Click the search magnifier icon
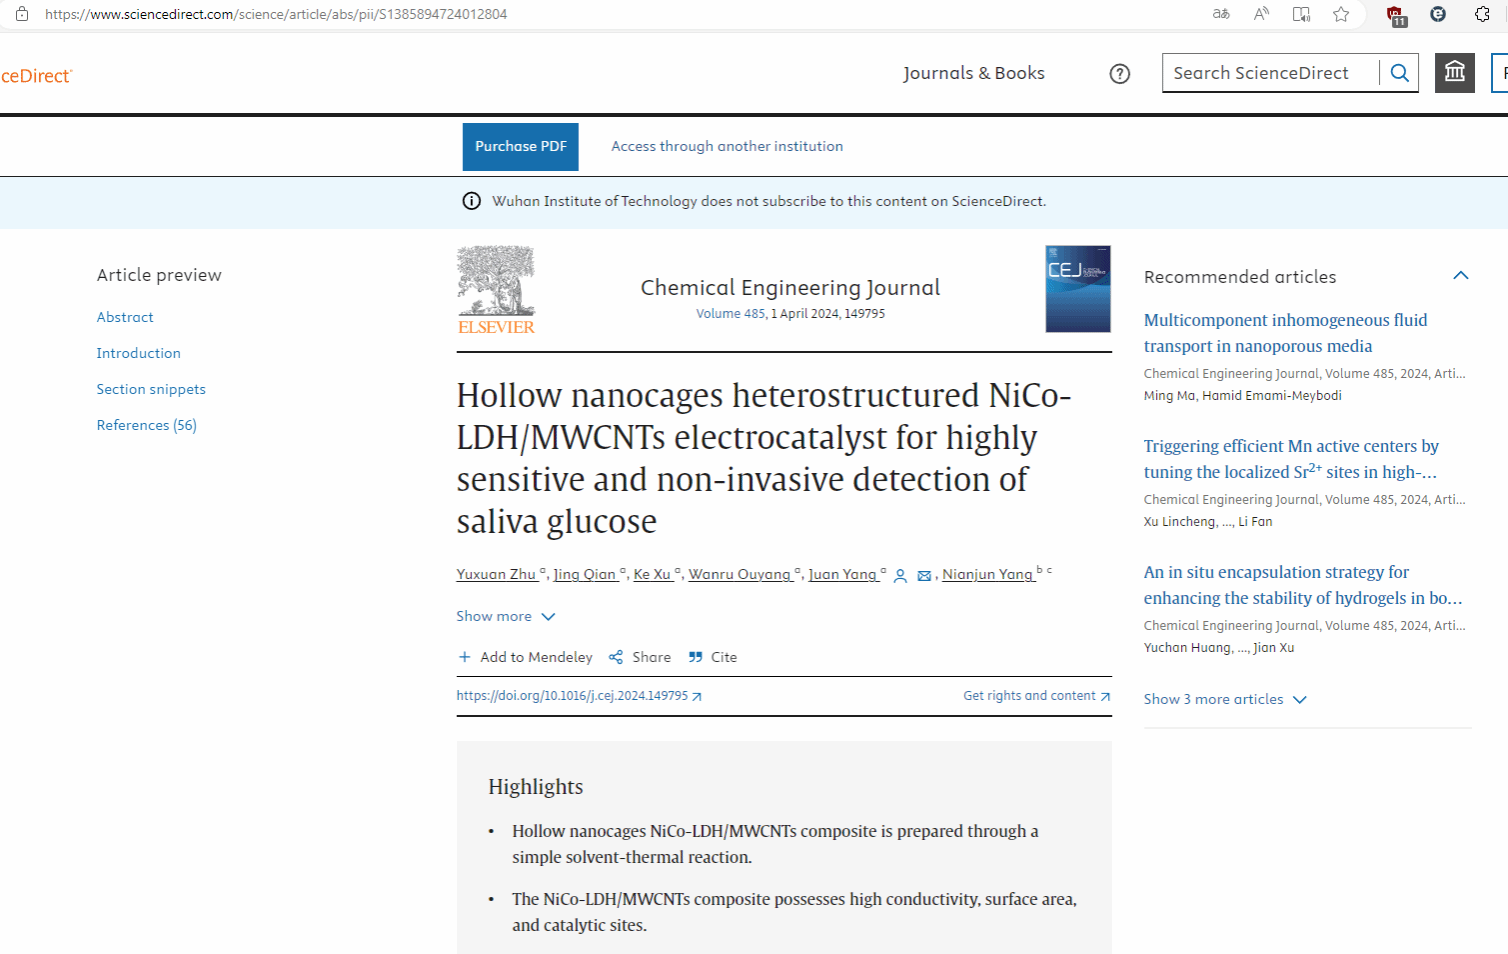The height and width of the screenshot is (954, 1508). point(1399,73)
